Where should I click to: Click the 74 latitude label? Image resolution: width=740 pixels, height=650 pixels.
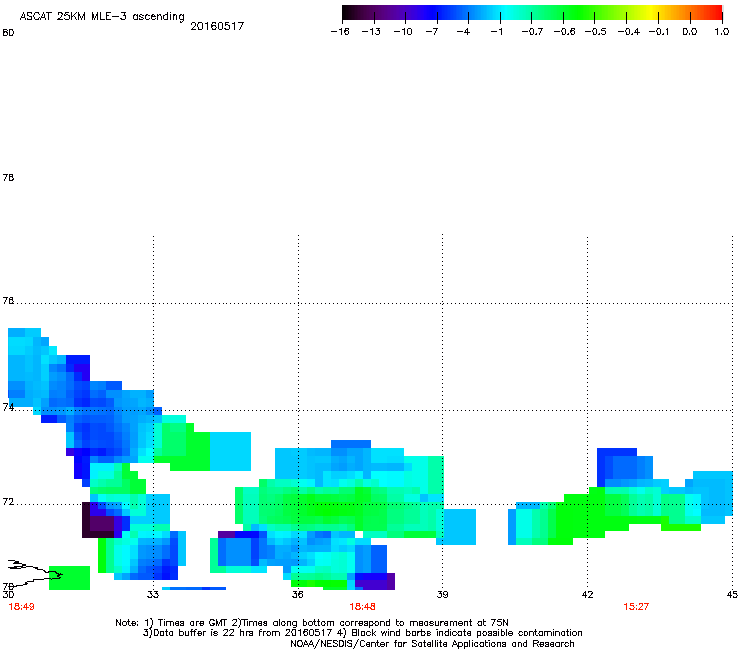tap(8, 407)
